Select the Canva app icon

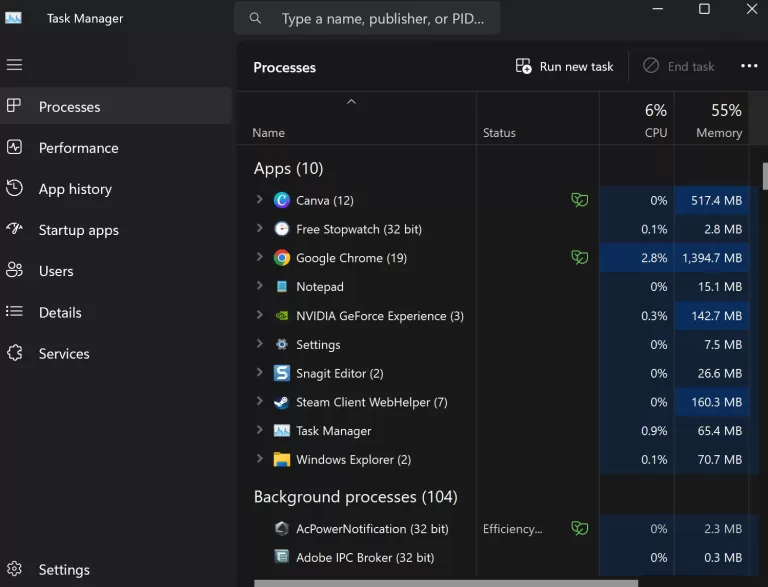tap(282, 200)
